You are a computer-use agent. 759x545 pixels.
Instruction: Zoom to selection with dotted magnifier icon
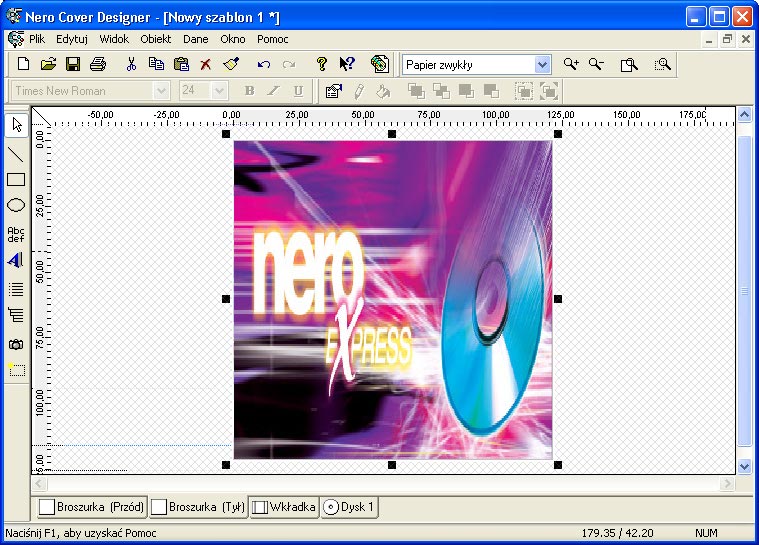[x=662, y=64]
